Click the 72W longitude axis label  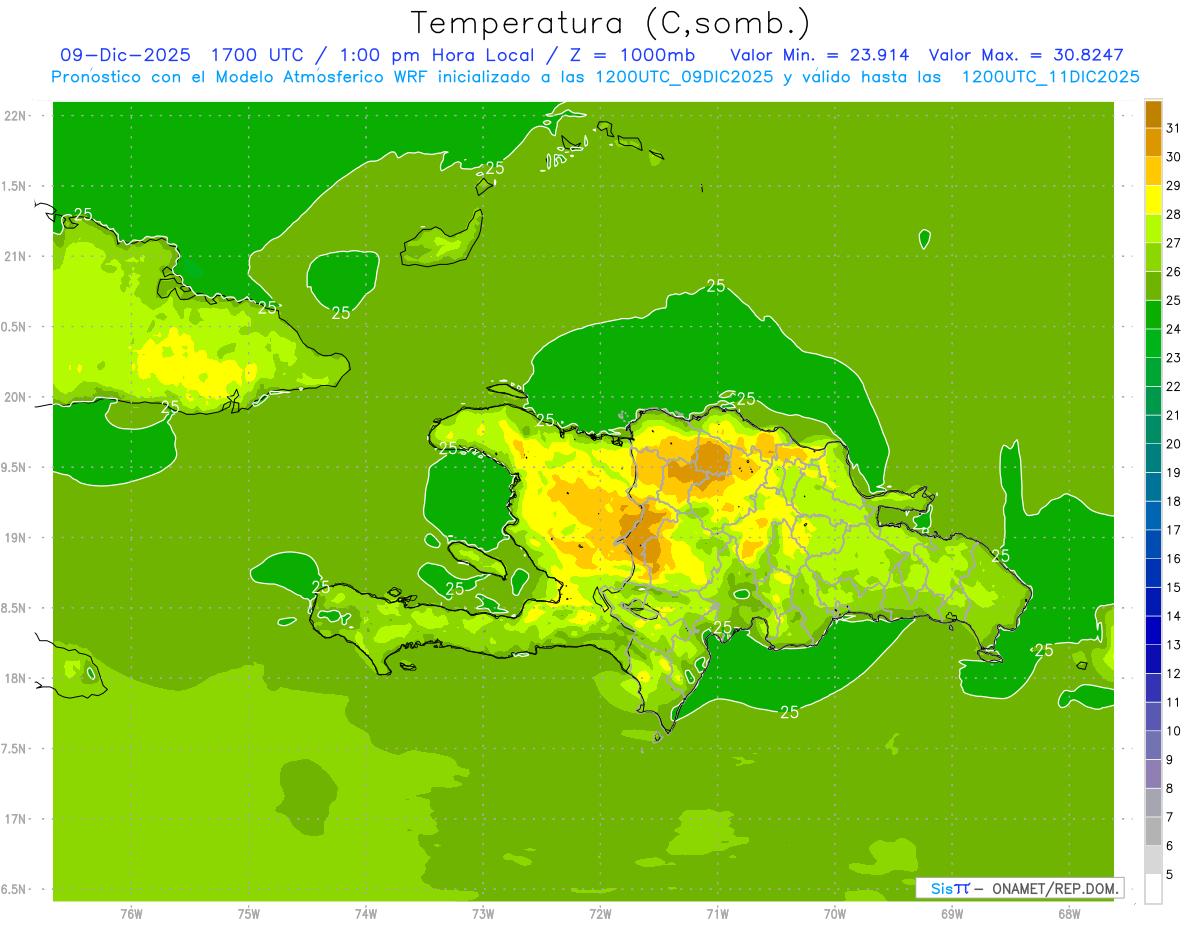pyautogui.click(x=600, y=913)
